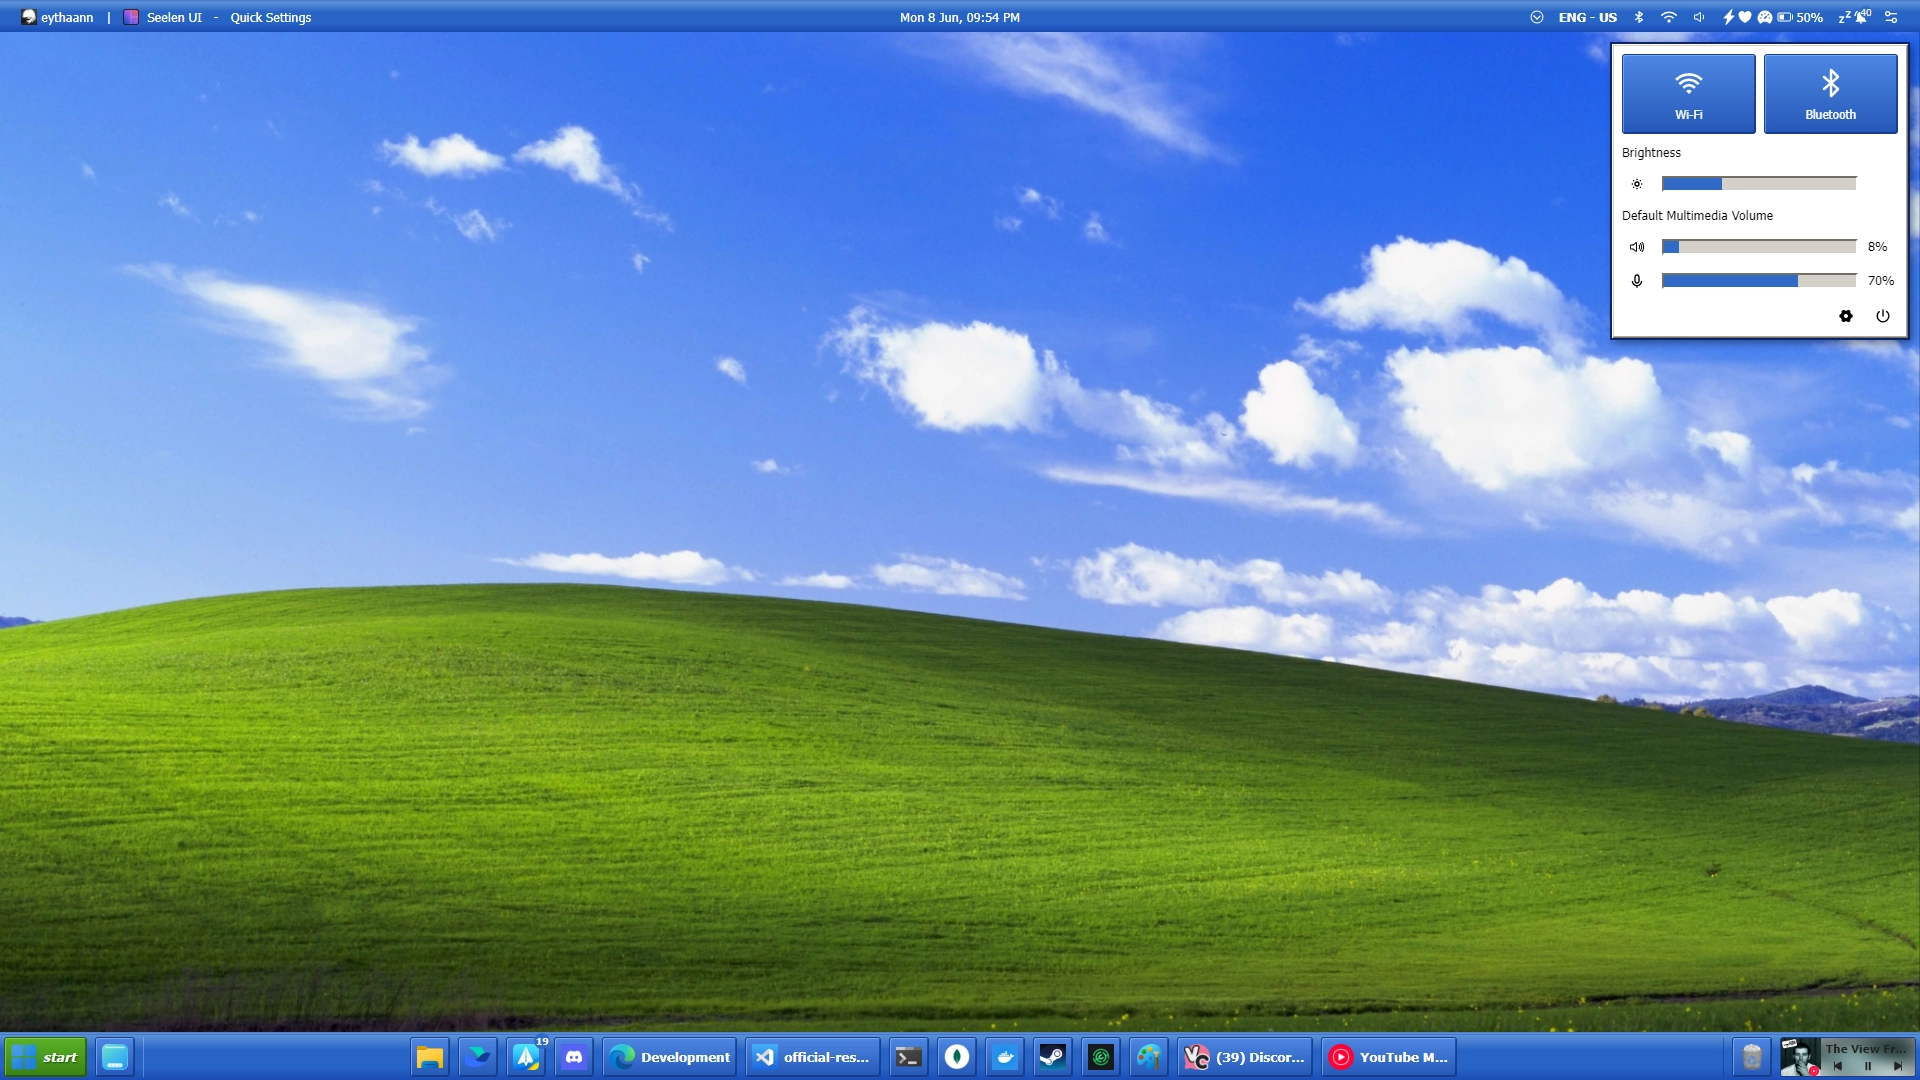
Task: Open settings via the gear icon
Action: pyautogui.click(x=1846, y=316)
